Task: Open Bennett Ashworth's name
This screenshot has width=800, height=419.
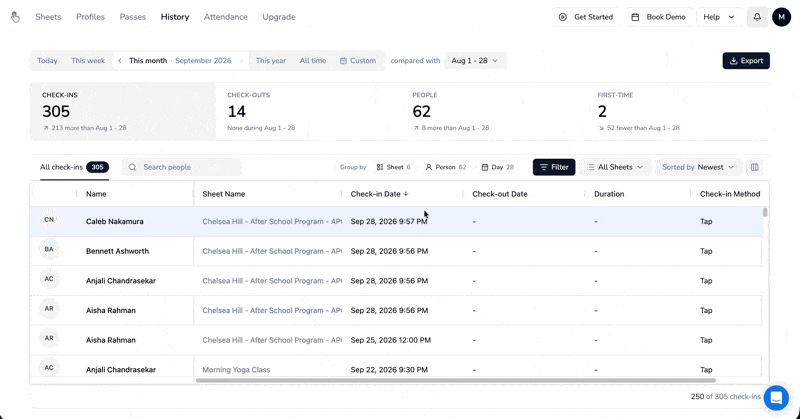Action: (117, 251)
